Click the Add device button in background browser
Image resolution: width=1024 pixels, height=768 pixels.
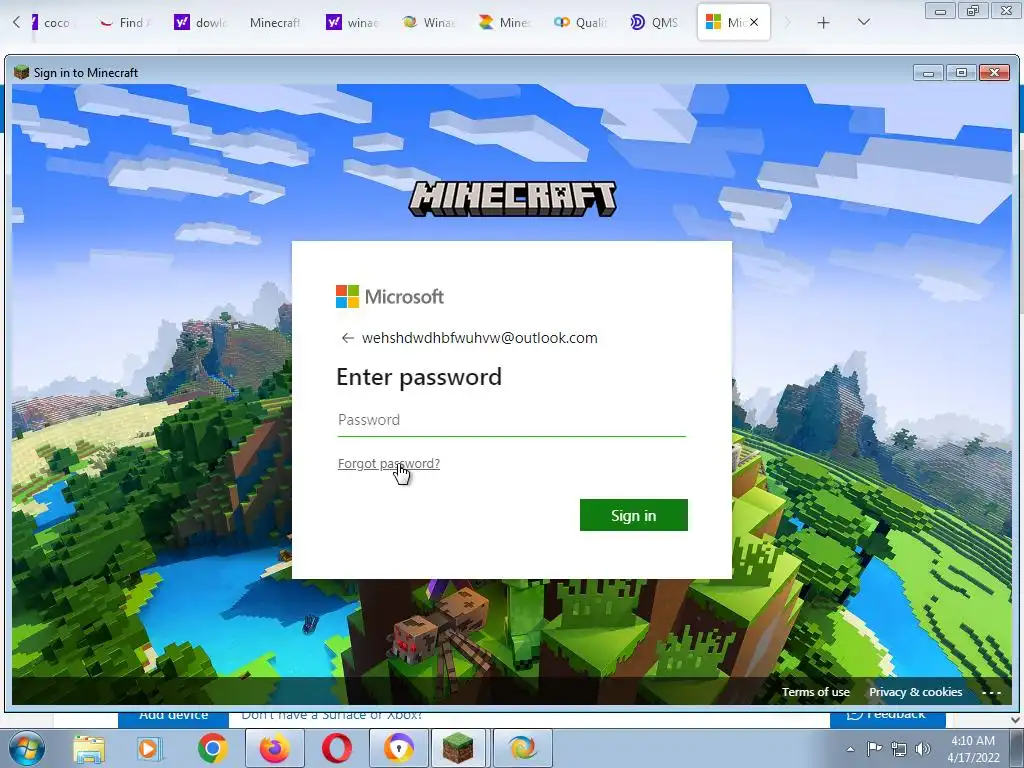(173, 718)
